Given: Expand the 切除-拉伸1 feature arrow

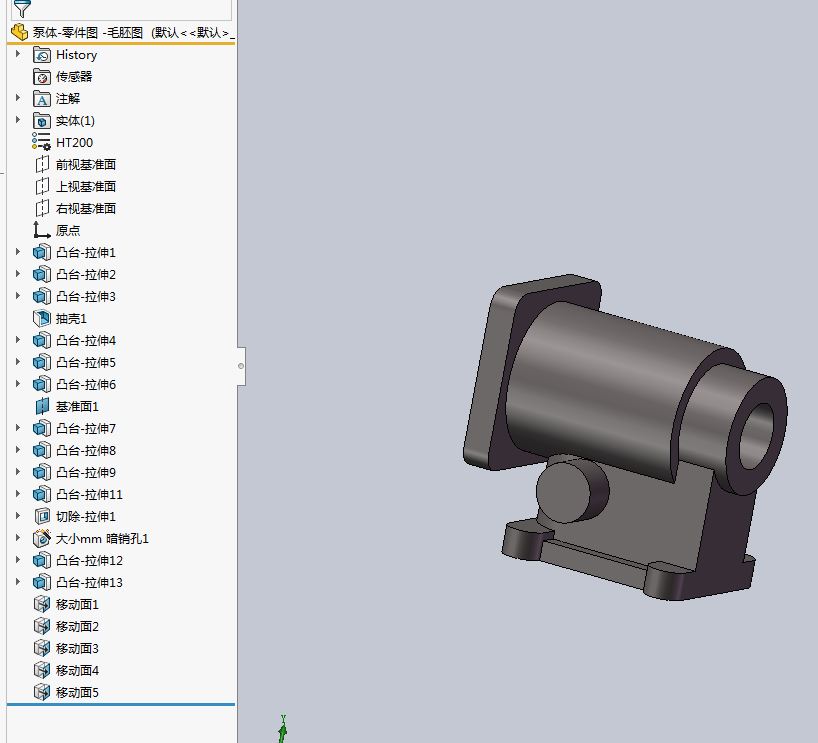Looking at the screenshot, I should 18,516.
